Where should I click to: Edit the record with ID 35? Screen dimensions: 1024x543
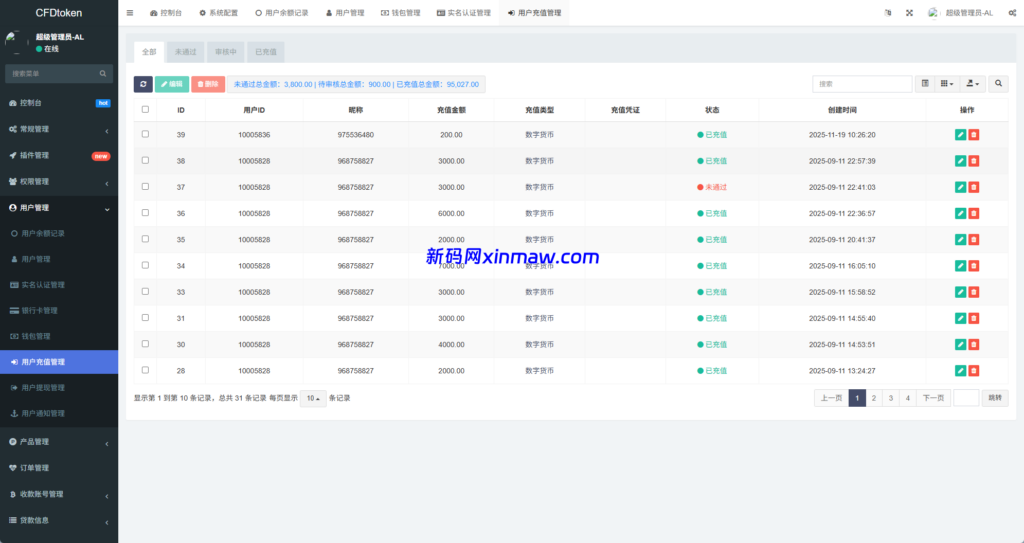[x=960, y=239]
